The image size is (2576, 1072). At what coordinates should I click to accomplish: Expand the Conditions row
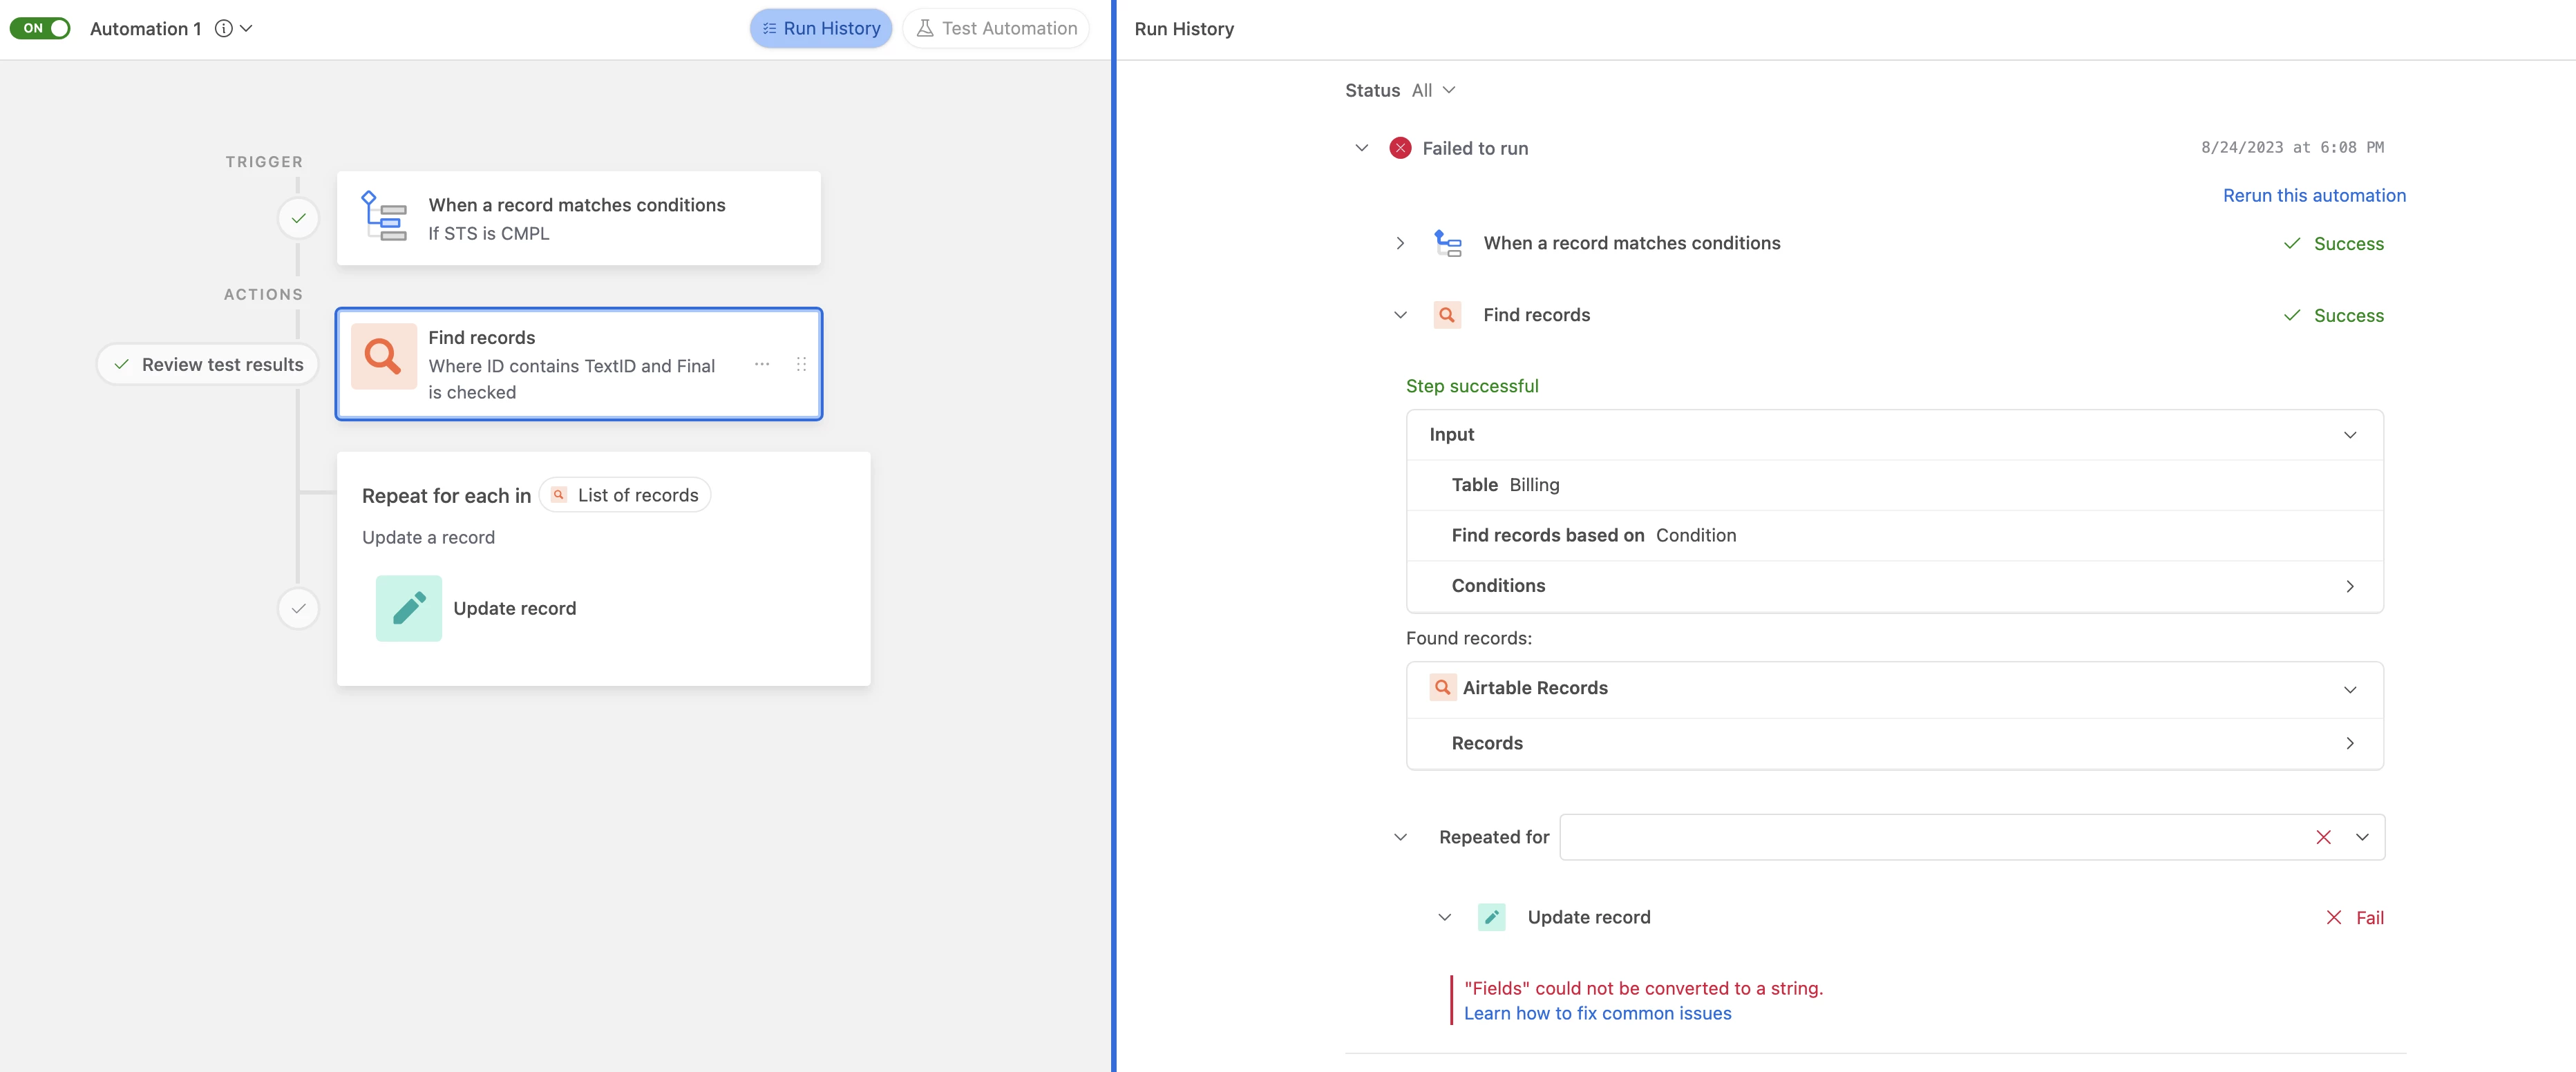click(2350, 586)
